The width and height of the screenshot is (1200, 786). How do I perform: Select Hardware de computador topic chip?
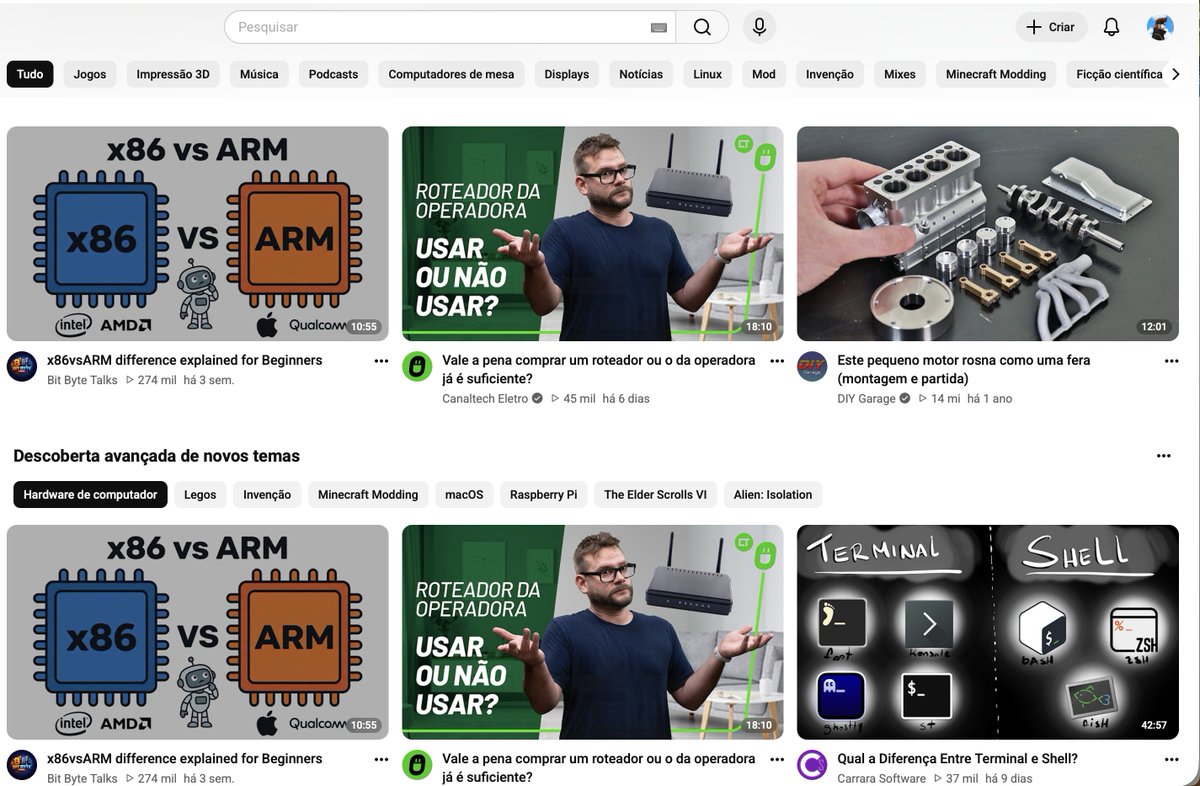coord(90,494)
